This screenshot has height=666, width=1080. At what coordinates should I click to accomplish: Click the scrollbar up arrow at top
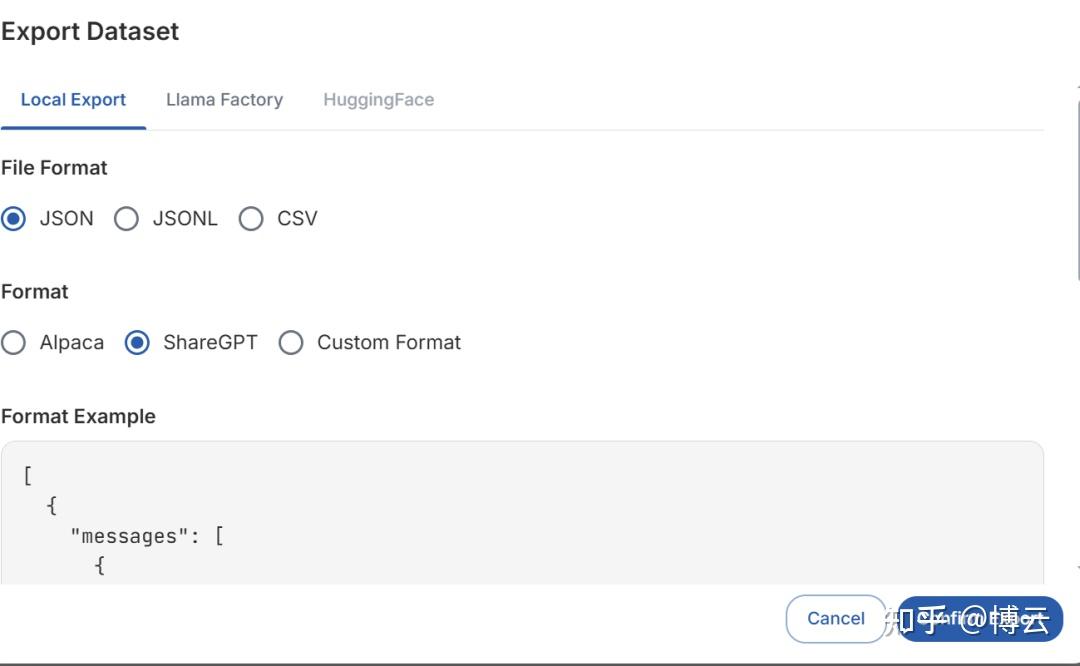[1077, 88]
